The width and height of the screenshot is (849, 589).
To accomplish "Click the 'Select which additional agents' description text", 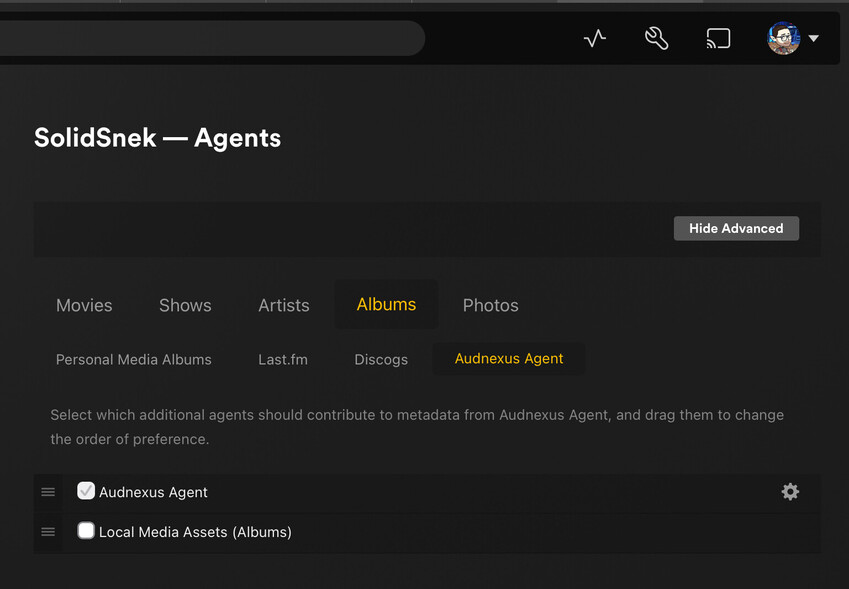I will tap(417, 427).
